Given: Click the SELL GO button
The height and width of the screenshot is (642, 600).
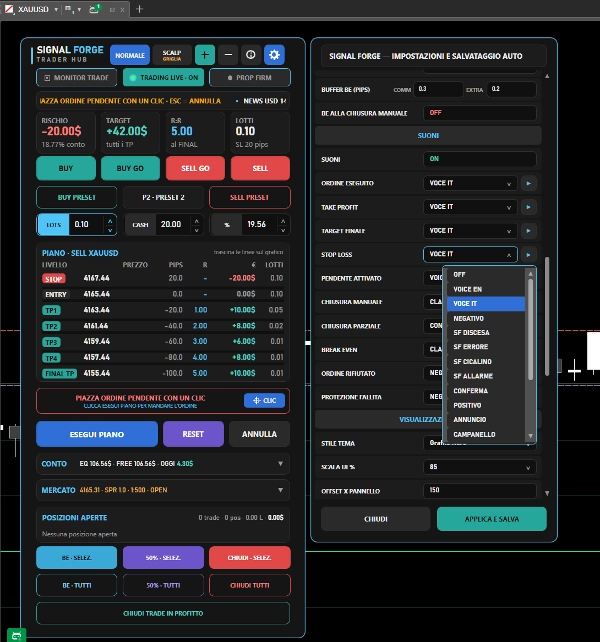Looking at the screenshot, I should [195, 168].
